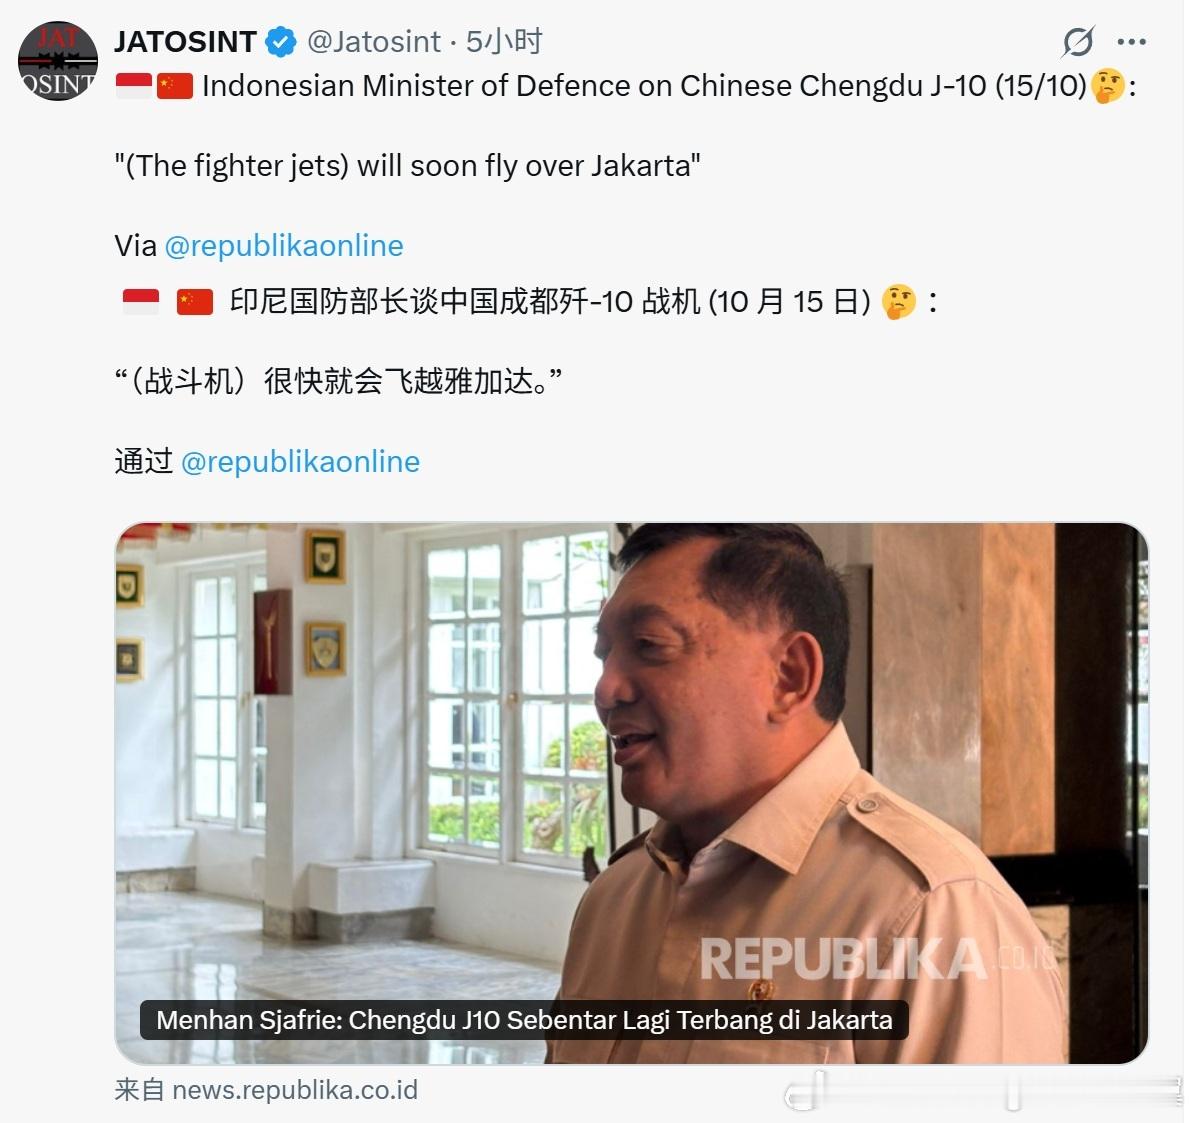Image resolution: width=1195 pixels, height=1123 pixels.
Task: Open the three-dot more options menu
Action: (1132, 42)
